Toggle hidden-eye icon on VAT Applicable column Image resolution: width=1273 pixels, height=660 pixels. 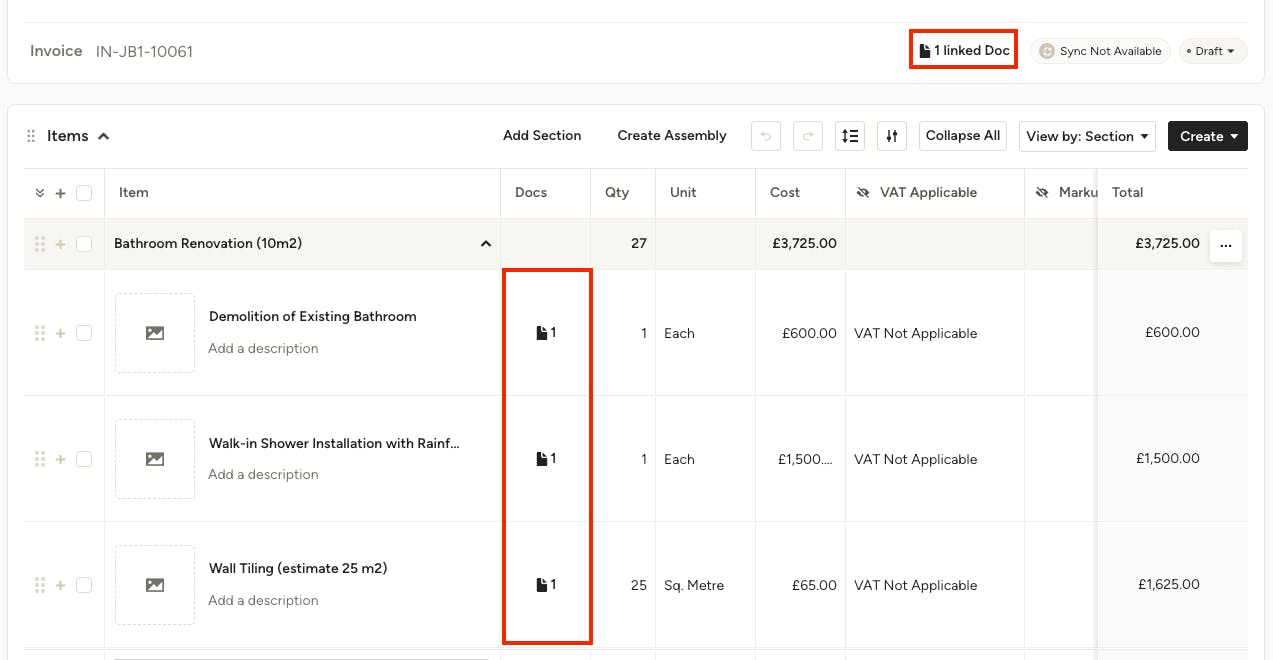tap(863, 193)
